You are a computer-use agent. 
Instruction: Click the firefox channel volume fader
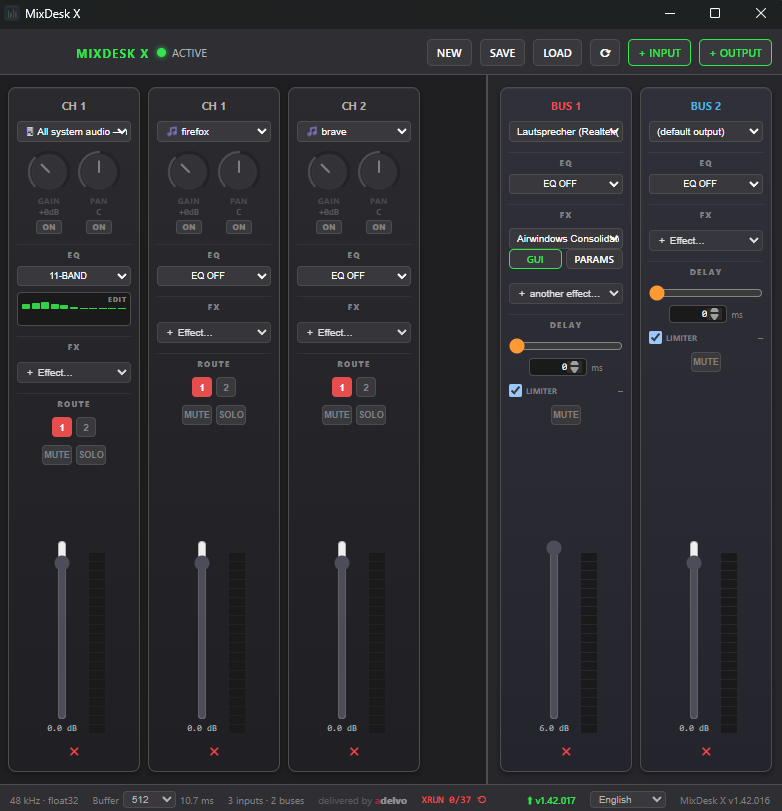click(x=202, y=563)
